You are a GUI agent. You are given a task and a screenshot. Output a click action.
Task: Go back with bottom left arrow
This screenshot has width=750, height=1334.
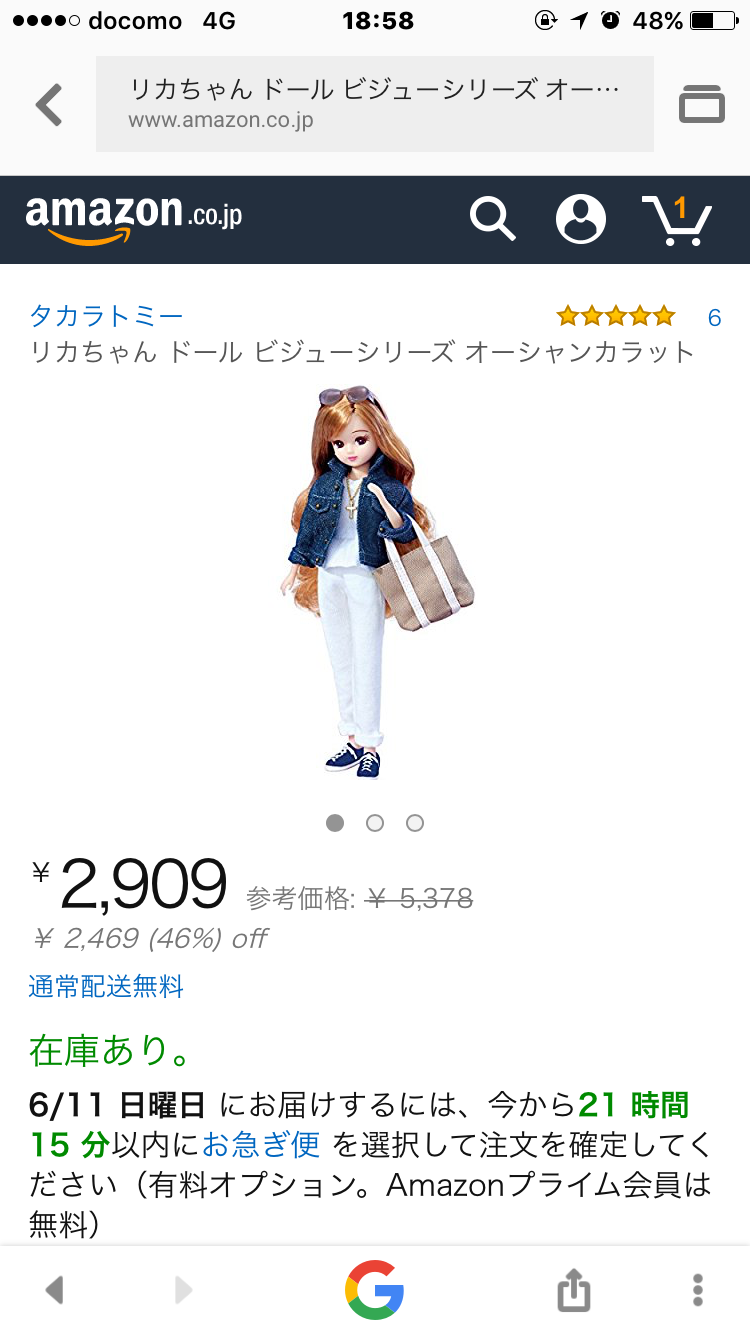point(54,1290)
